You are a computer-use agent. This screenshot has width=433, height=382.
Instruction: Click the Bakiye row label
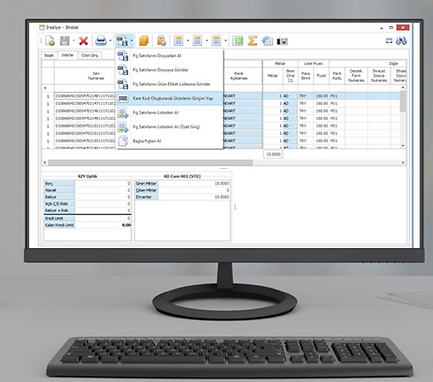coord(59,197)
